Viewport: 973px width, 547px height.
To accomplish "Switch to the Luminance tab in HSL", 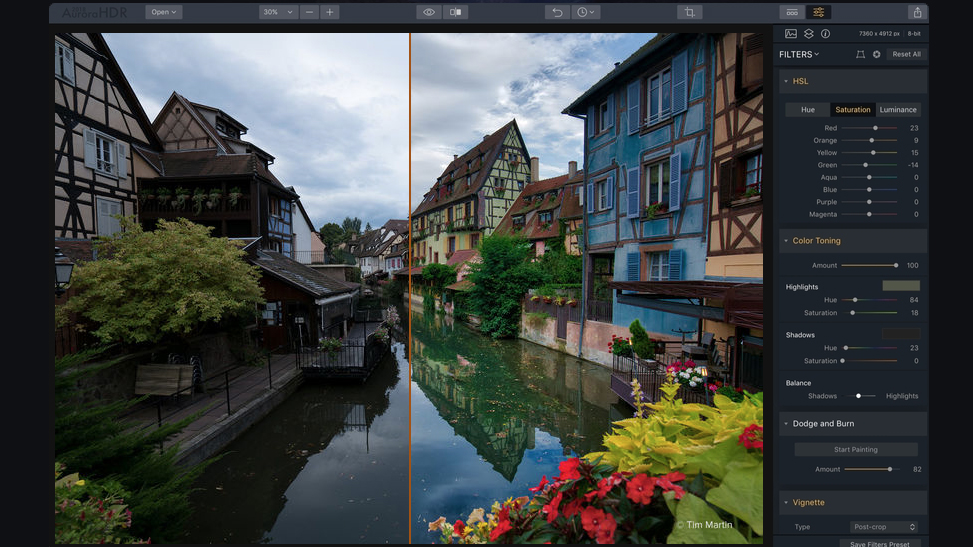I will [898, 110].
